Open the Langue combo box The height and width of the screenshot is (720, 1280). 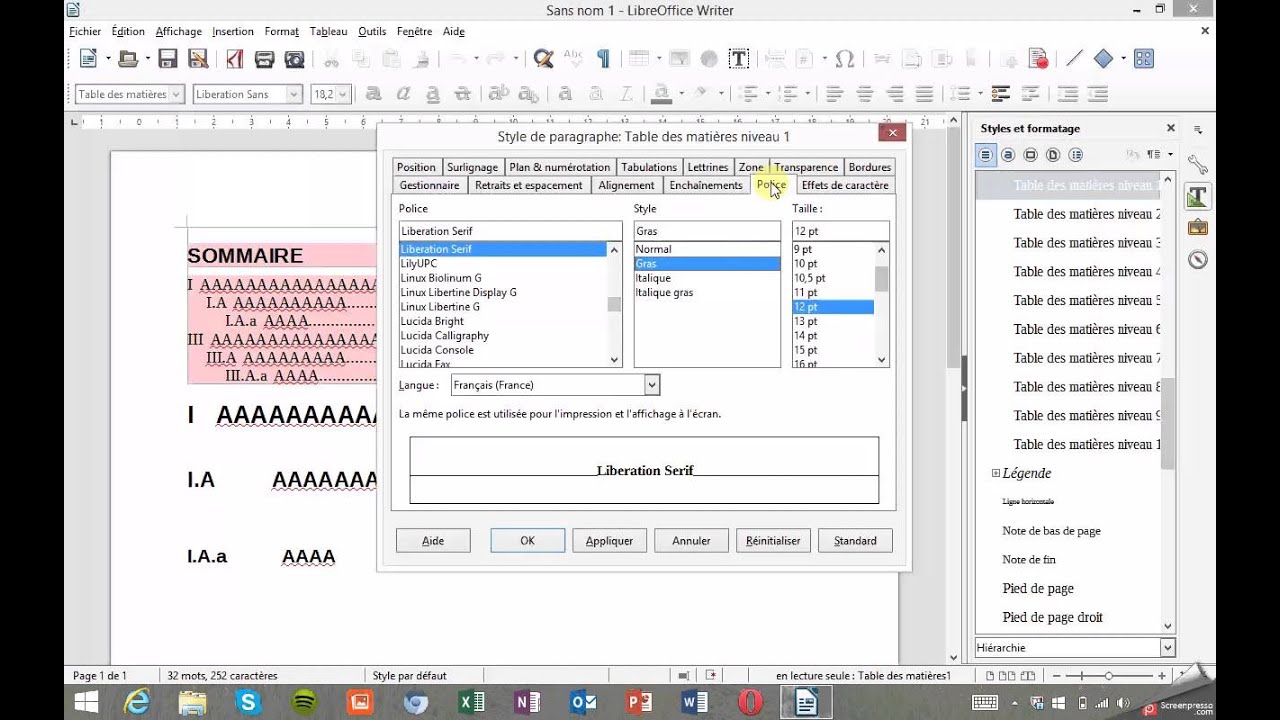point(555,385)
